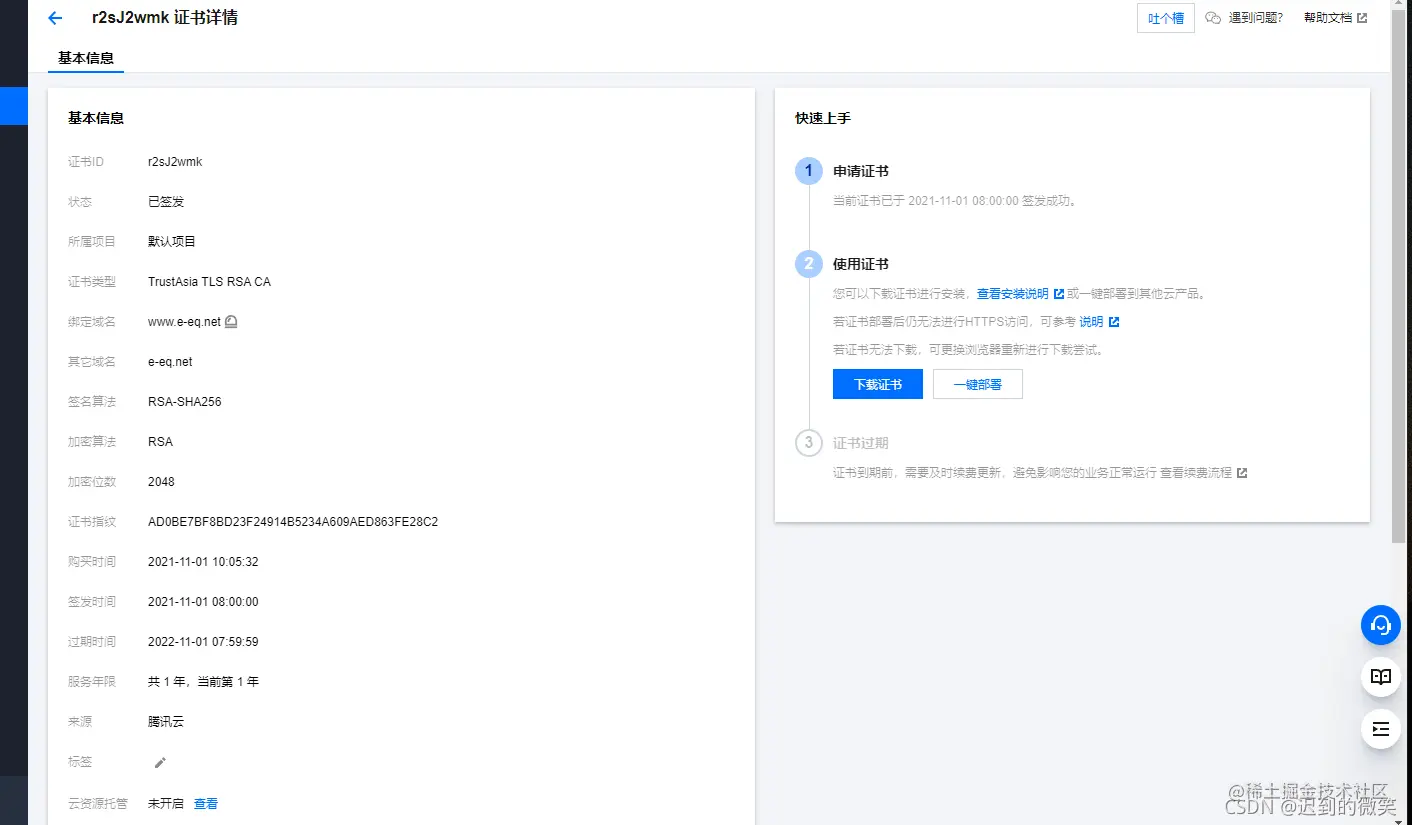The width and height of the screenshot is (1412, 825).
Task: Open the 说明 link about HTTPS access
Action: (x=1091, y=322)
